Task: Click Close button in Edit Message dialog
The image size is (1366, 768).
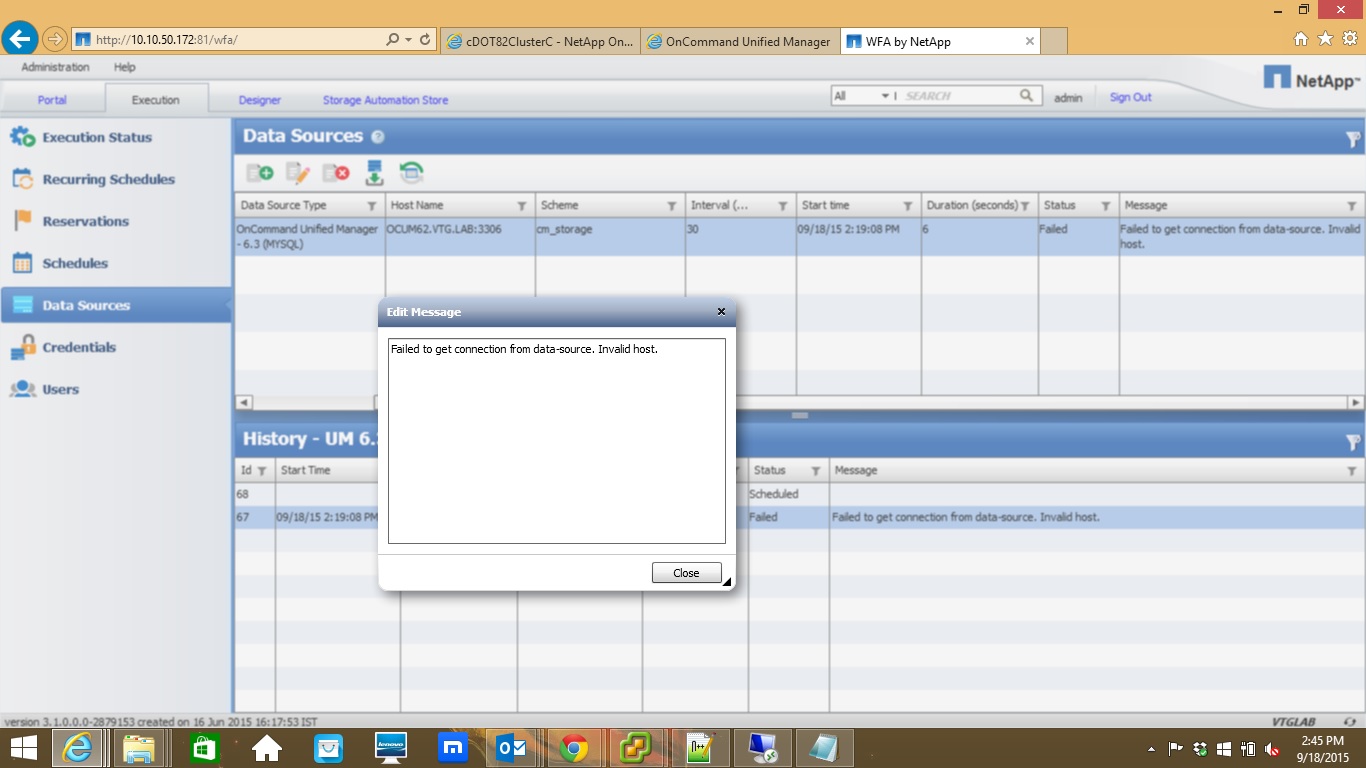Action: (x=686, y=573)
